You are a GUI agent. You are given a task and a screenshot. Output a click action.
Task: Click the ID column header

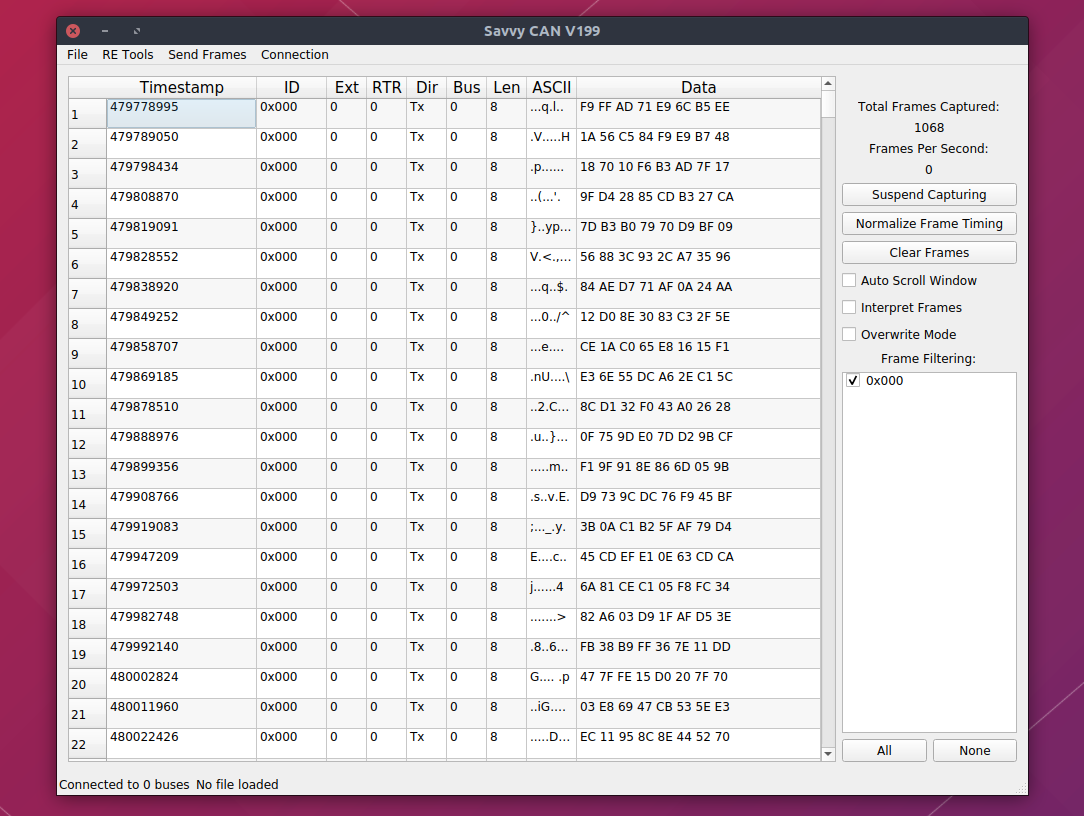pyautogui.click(x=292, y=87)
